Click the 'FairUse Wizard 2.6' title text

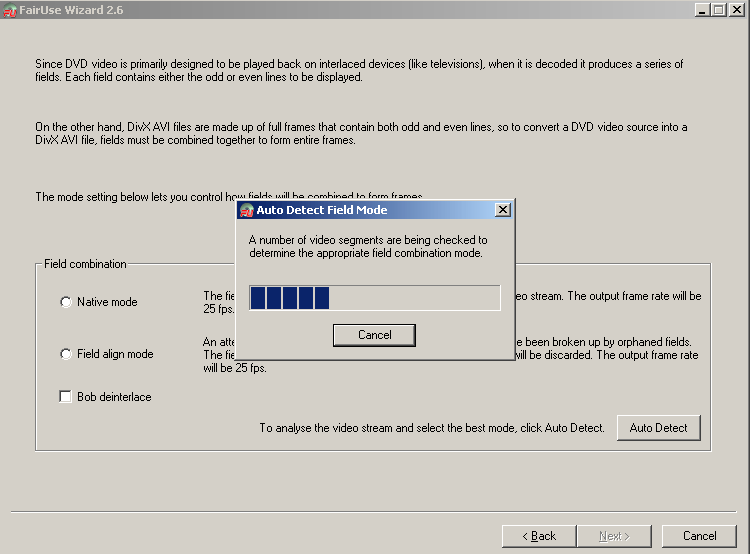pyautogui.click(x=71, y=10)
